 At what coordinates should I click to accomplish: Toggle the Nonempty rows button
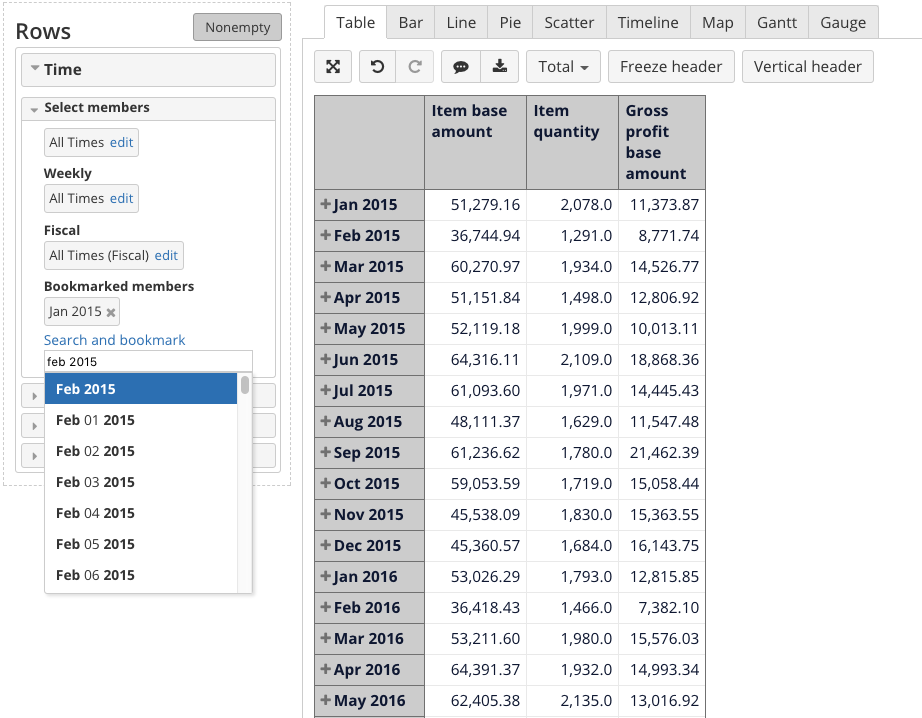tap(237, 28)
